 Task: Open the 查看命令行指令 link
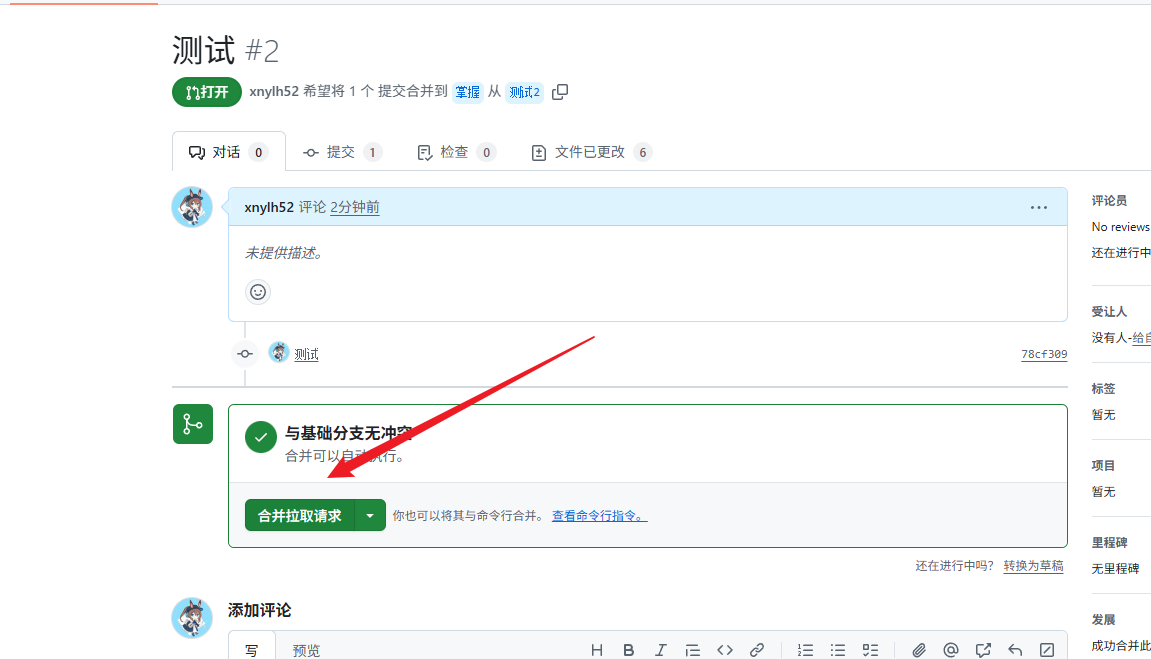pyautogui.click(x=599, y=516)
